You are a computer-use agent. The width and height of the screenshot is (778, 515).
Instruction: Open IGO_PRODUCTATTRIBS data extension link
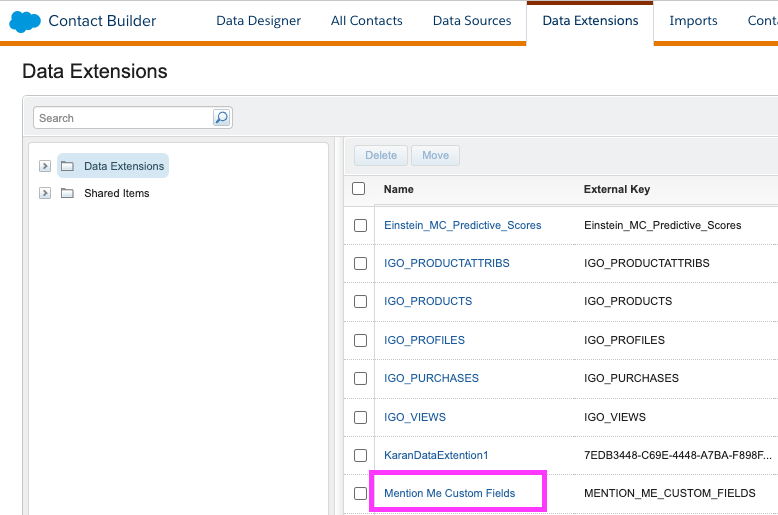click(447, 263)
